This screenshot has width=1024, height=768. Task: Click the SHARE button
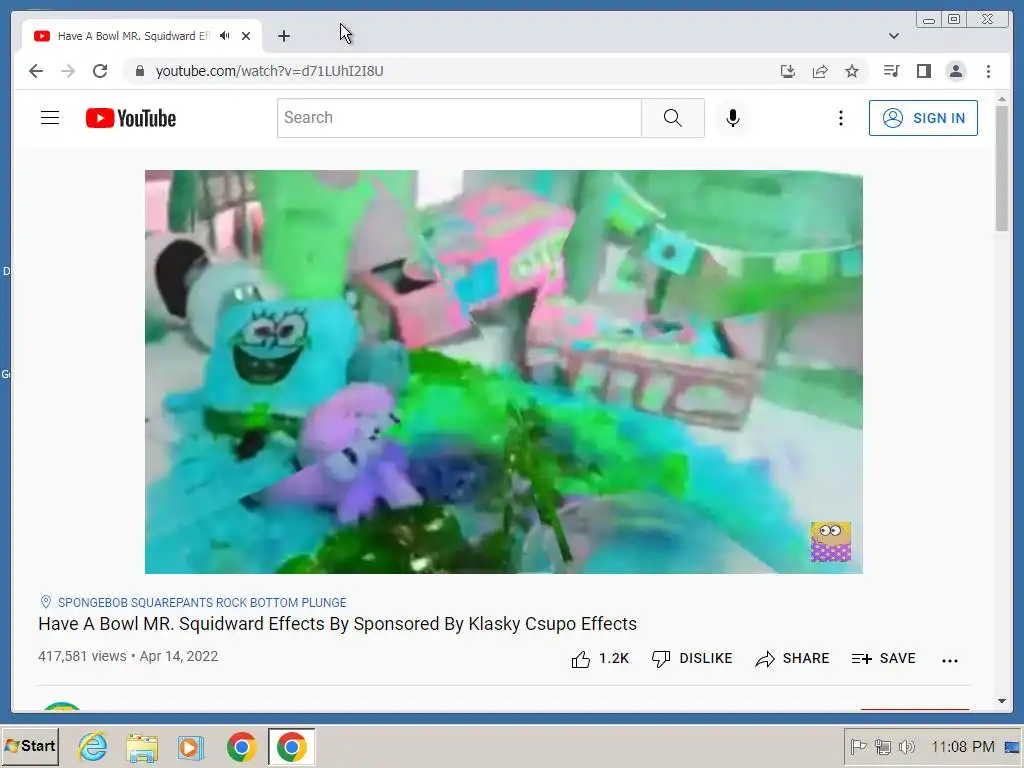coord(792,659)
